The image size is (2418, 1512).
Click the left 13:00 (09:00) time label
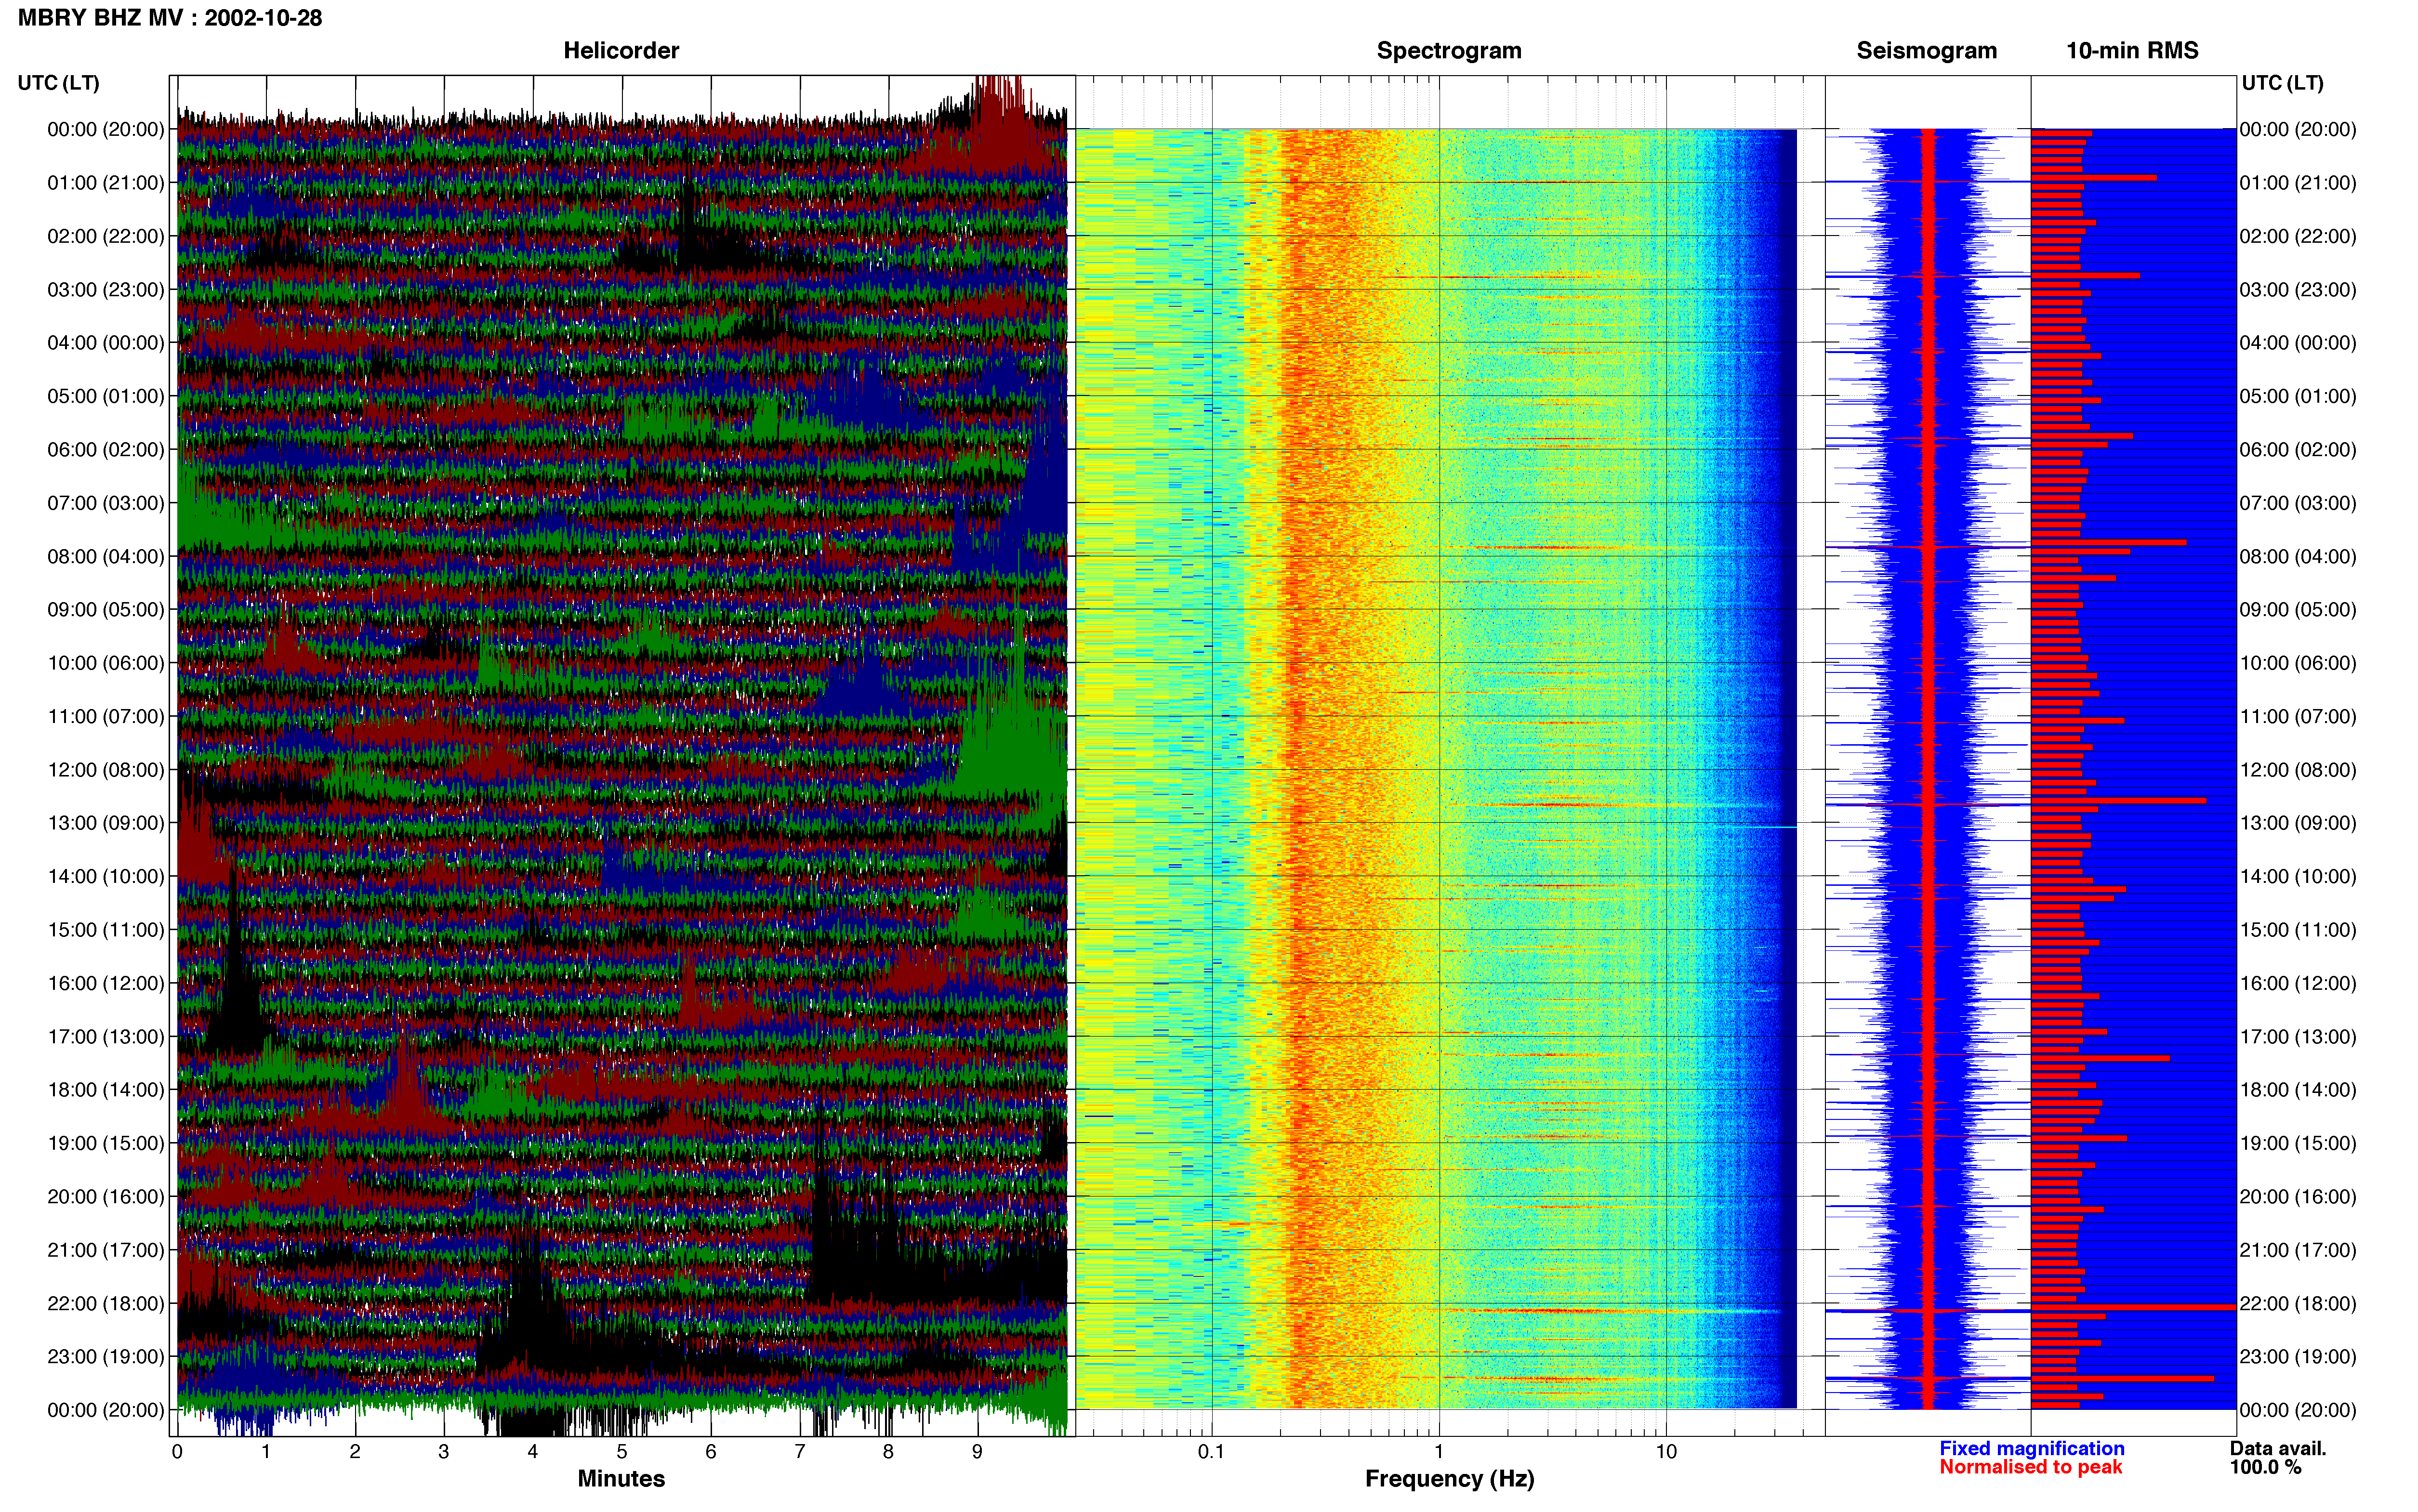coord(106,823)
